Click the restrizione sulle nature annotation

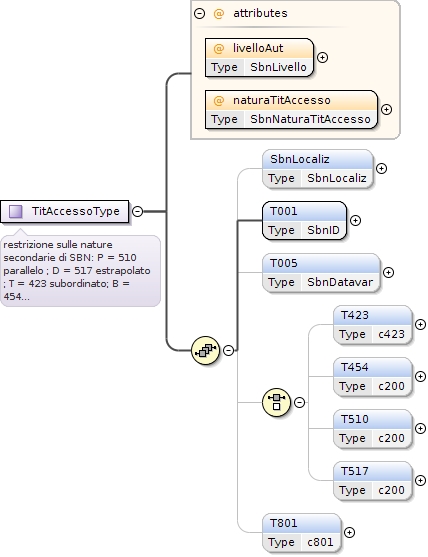[x=80, y=271]
